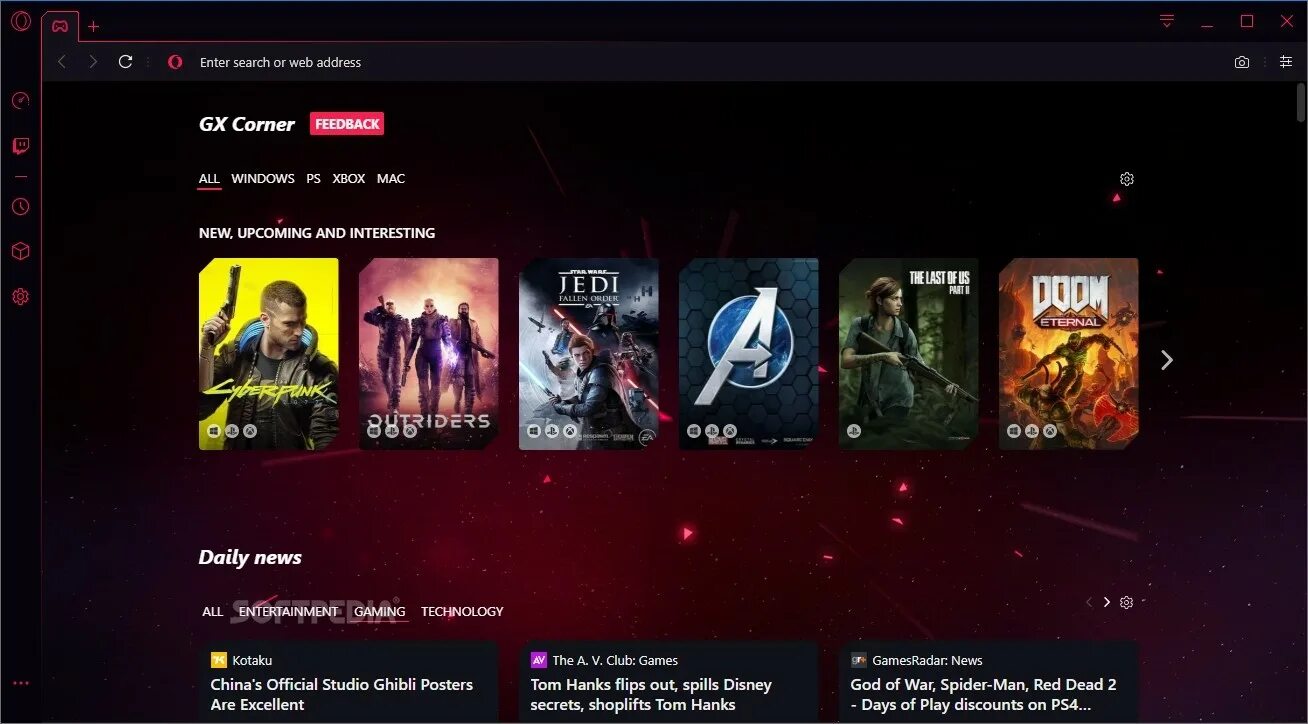Viewport: 1308px width, 724px height.
Task: Click the GX Corner heading
Action: pos(247,124)
